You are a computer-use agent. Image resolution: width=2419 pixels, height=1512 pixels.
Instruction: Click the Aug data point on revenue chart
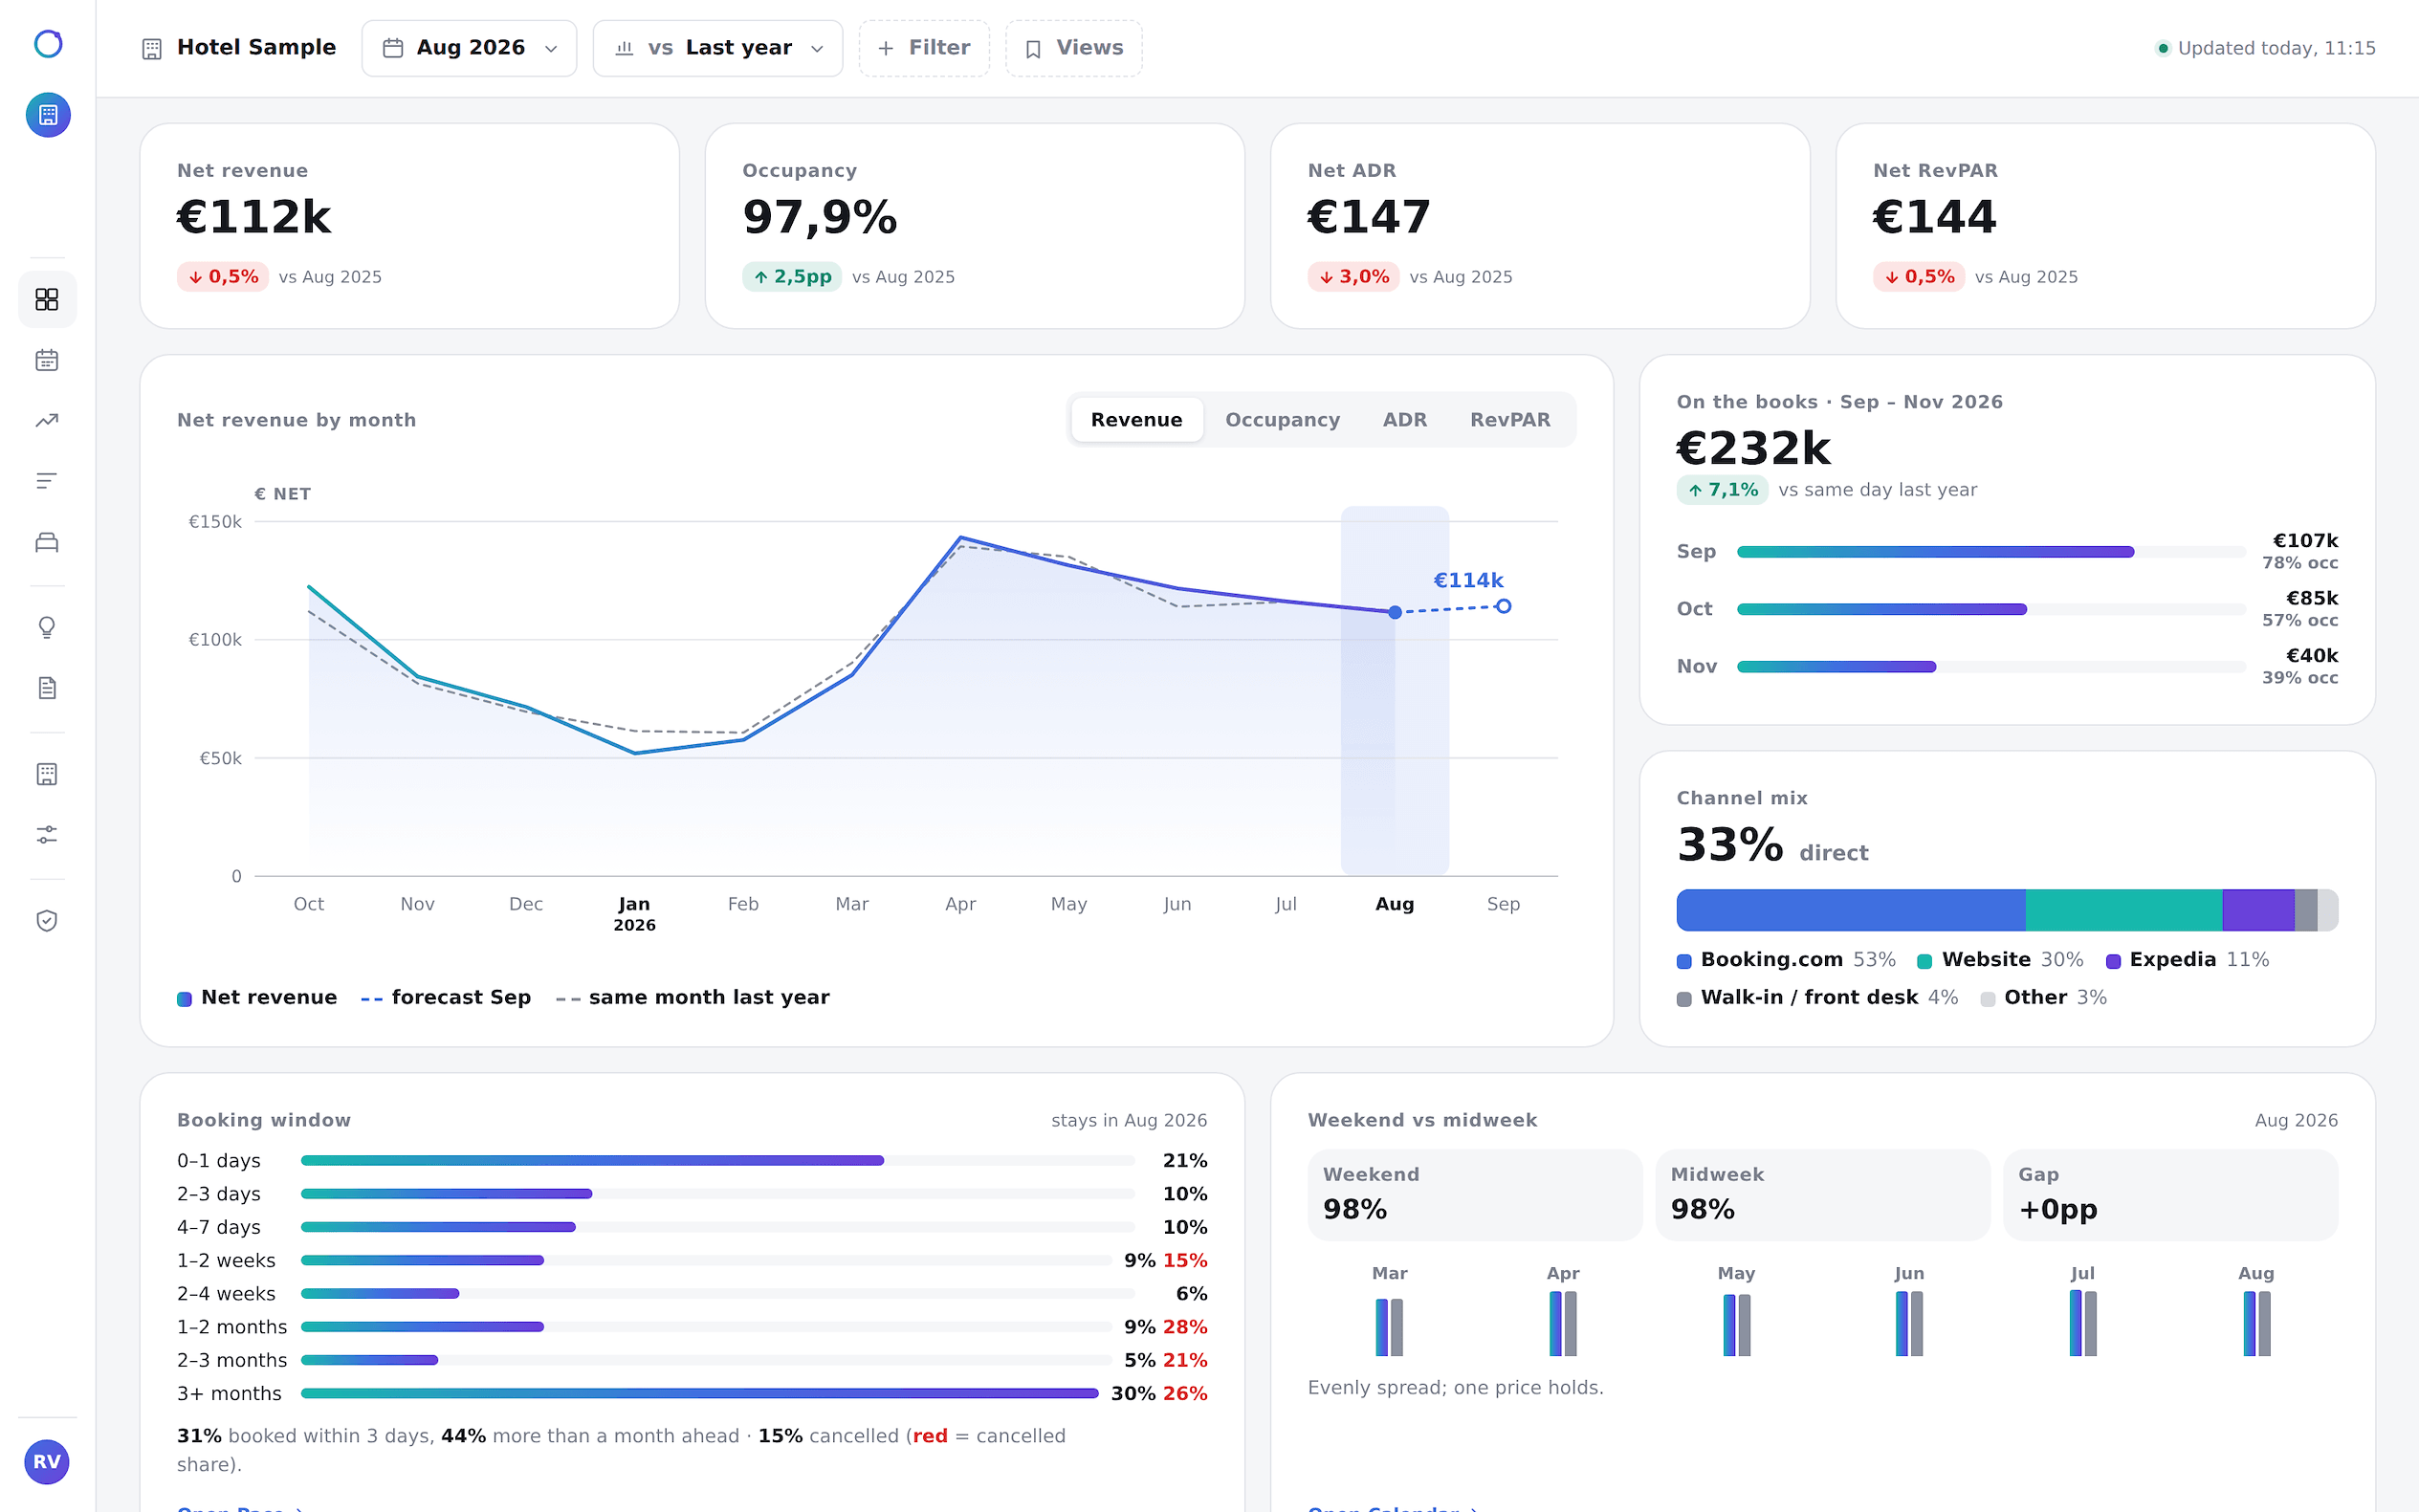(x=1394, y=612)
